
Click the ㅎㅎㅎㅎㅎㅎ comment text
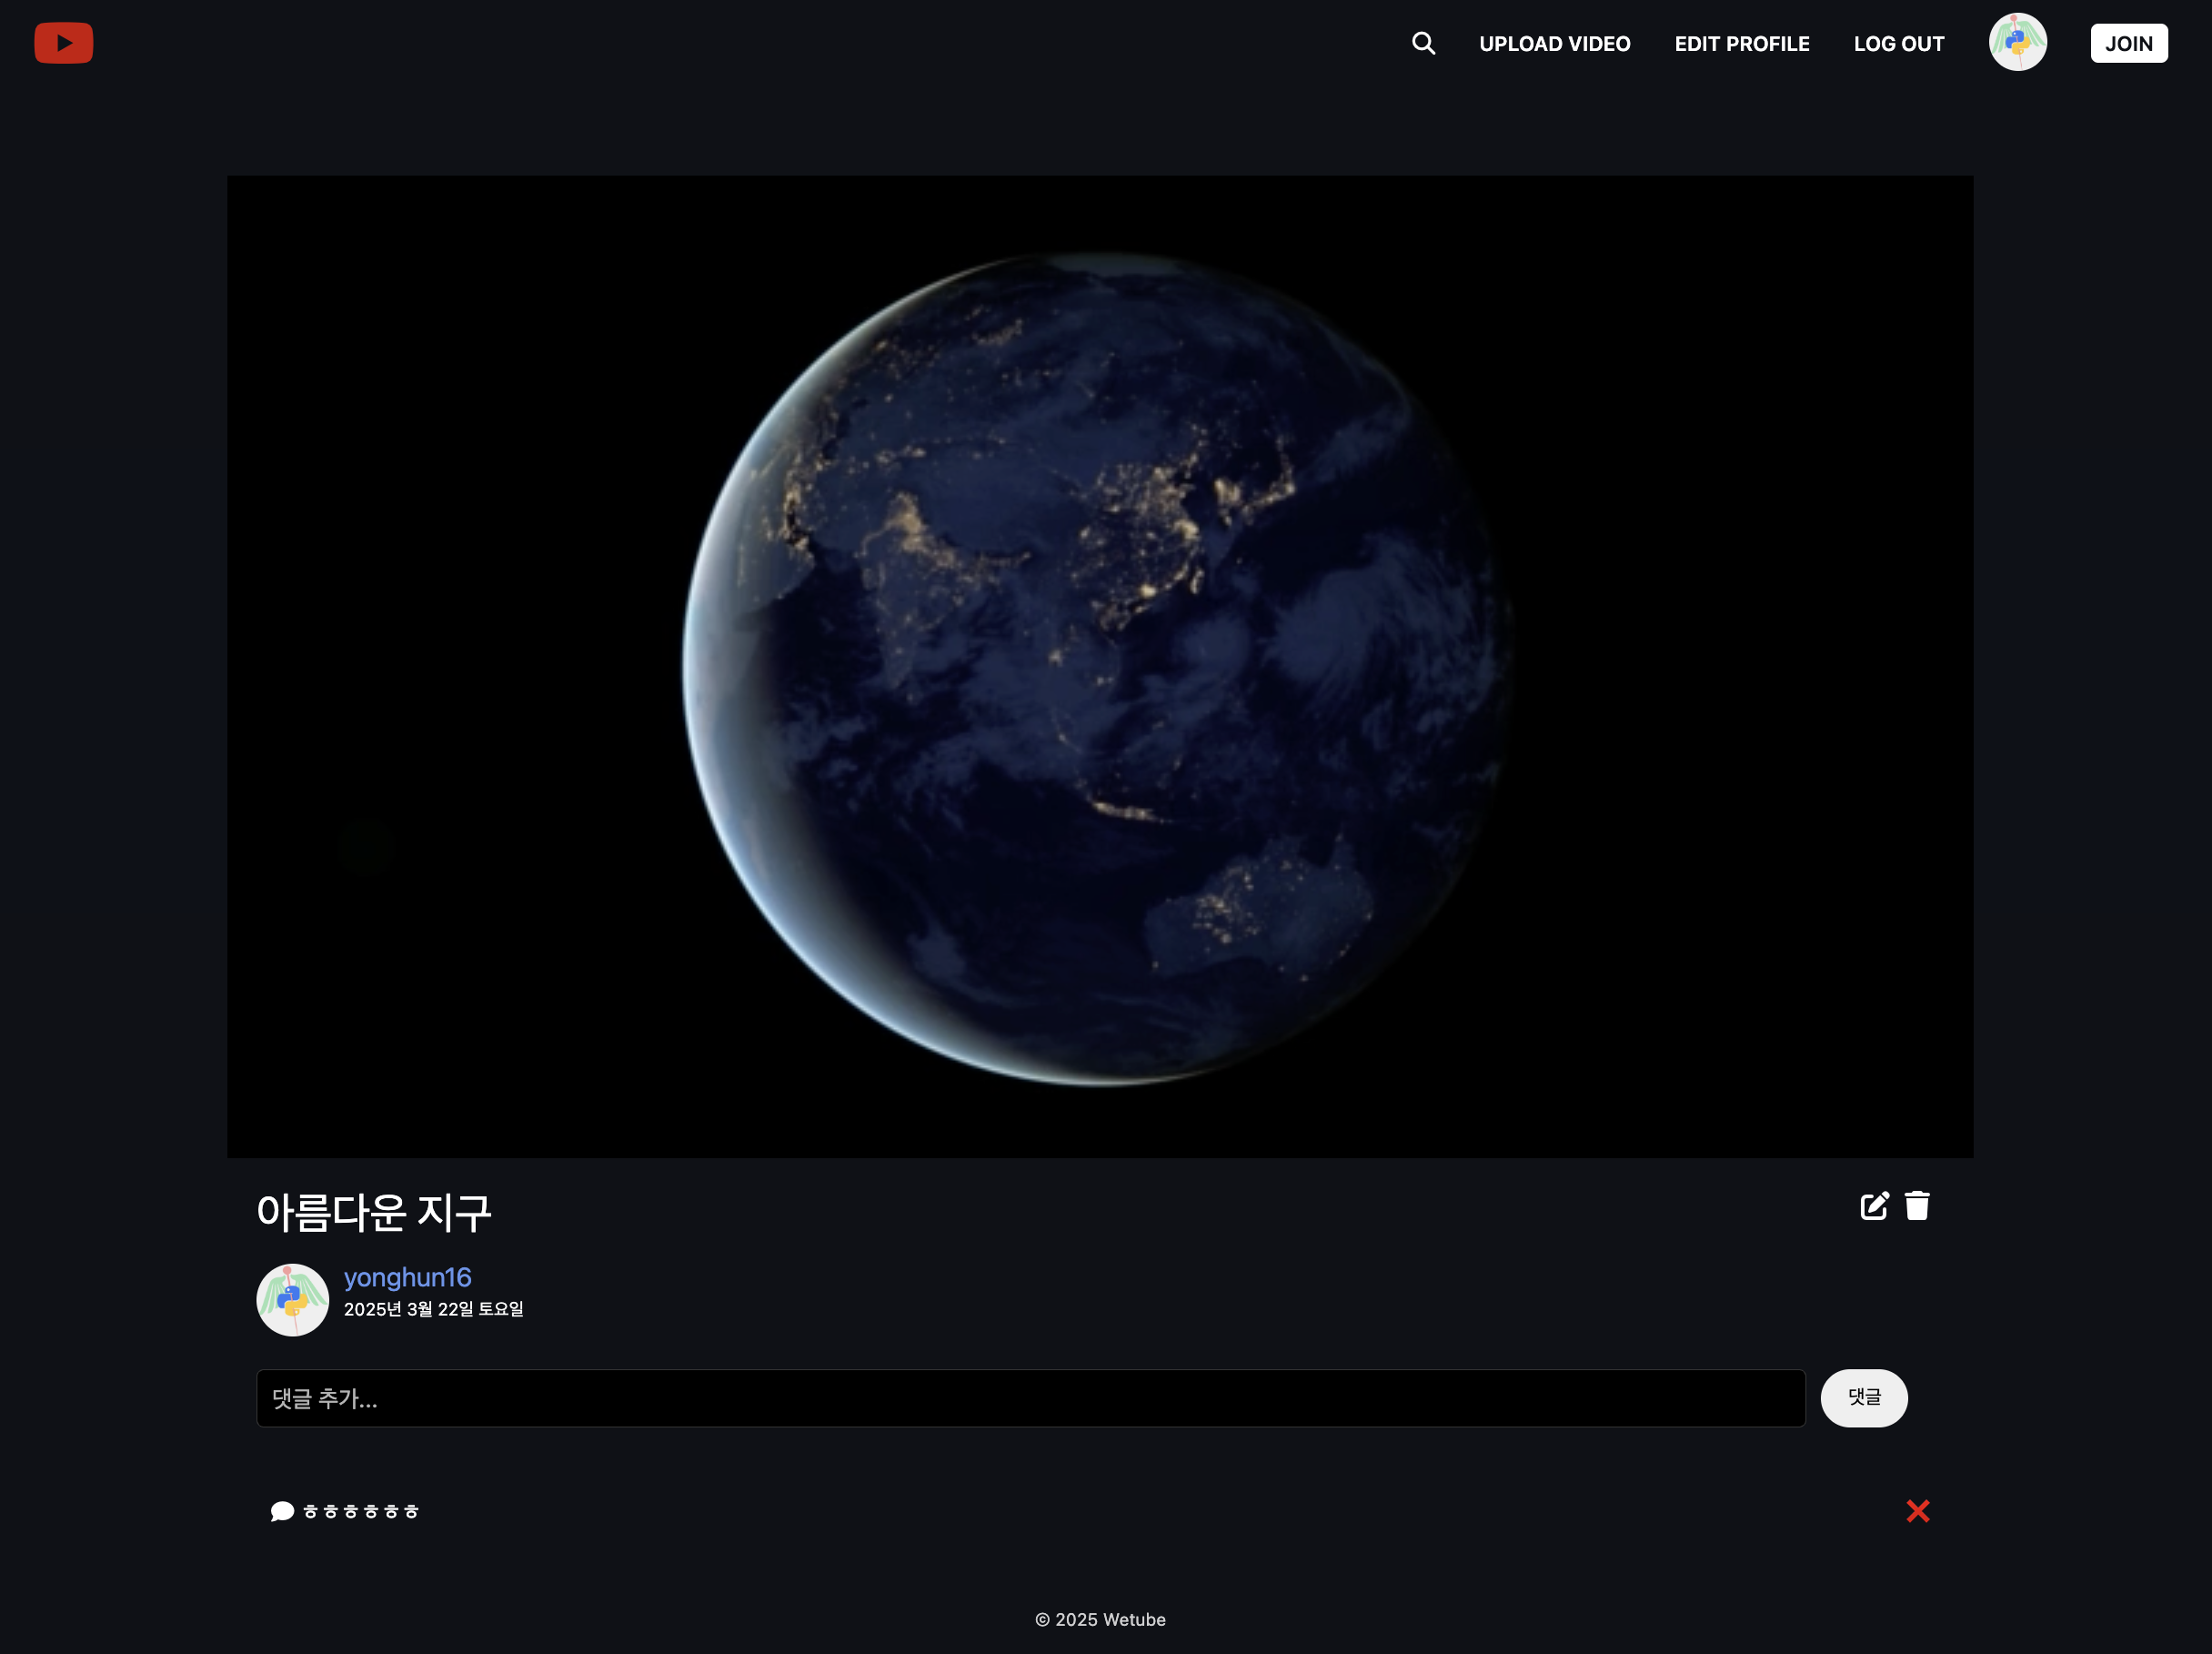361,1512
